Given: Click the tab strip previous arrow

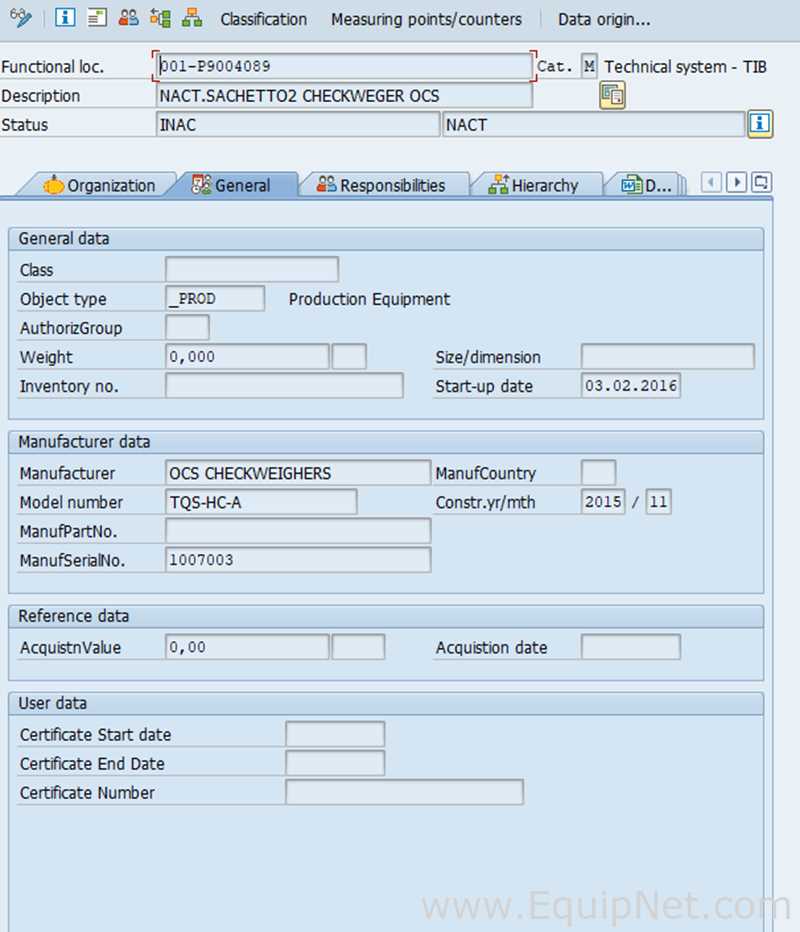Looking at the screenshot, I should pos(711,182).
